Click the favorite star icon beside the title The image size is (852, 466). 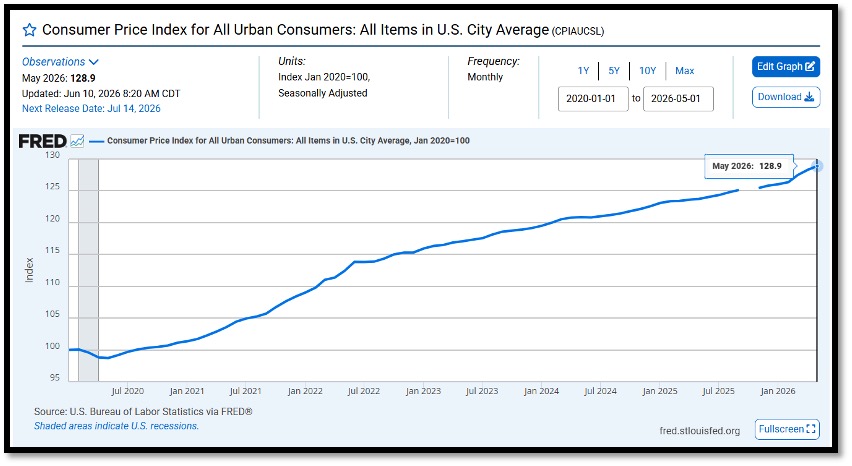tap(29, 30)
